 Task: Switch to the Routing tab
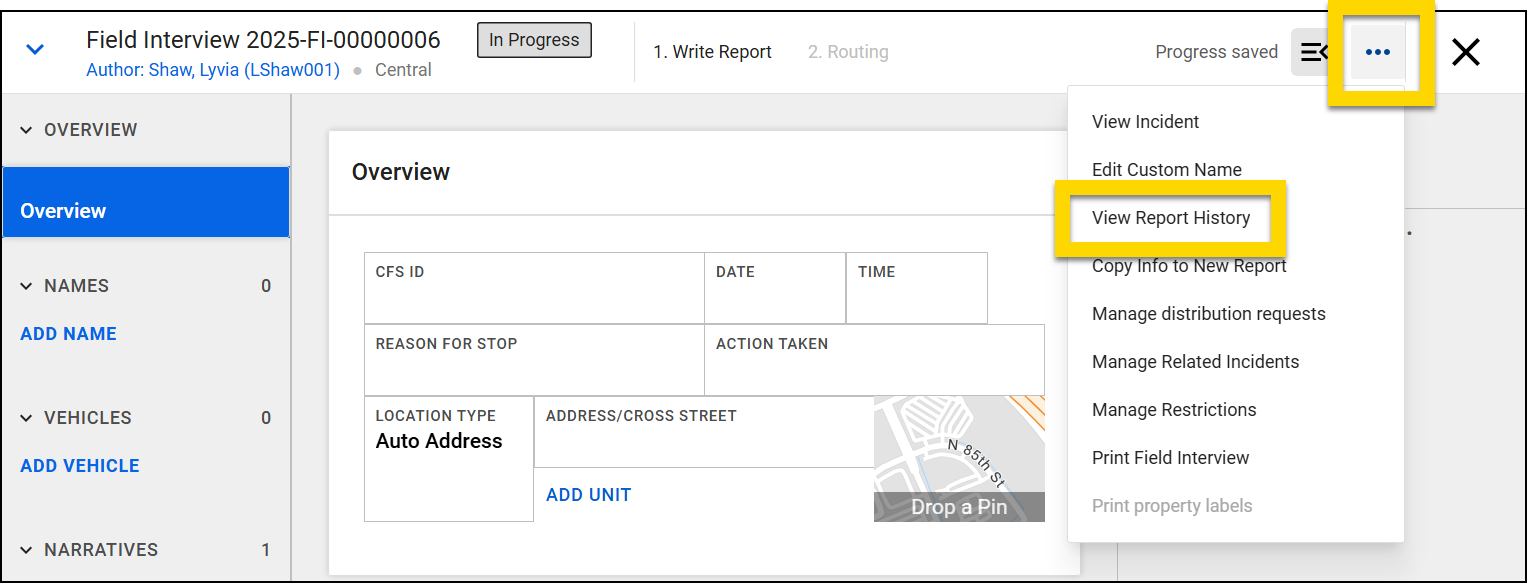click(847, 51)
